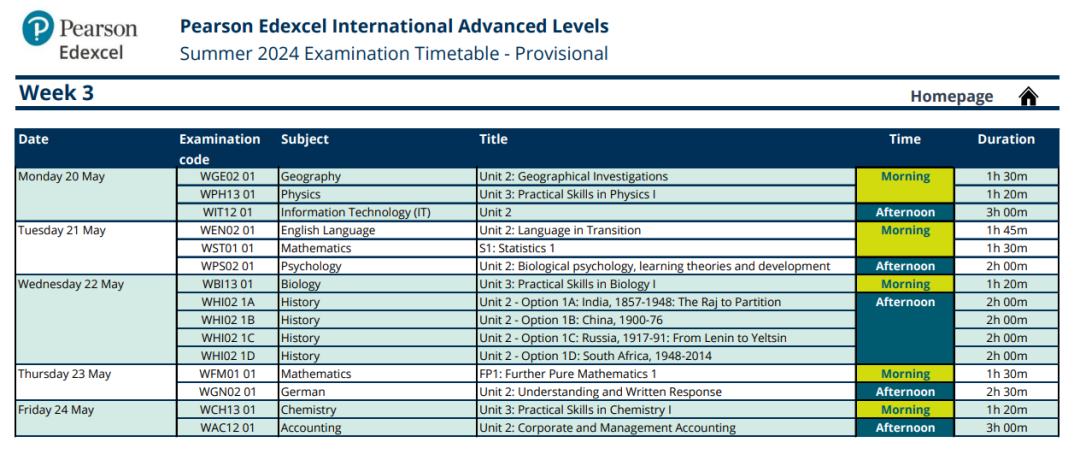Click exam code WCH13 01

[x=227, y=410]
